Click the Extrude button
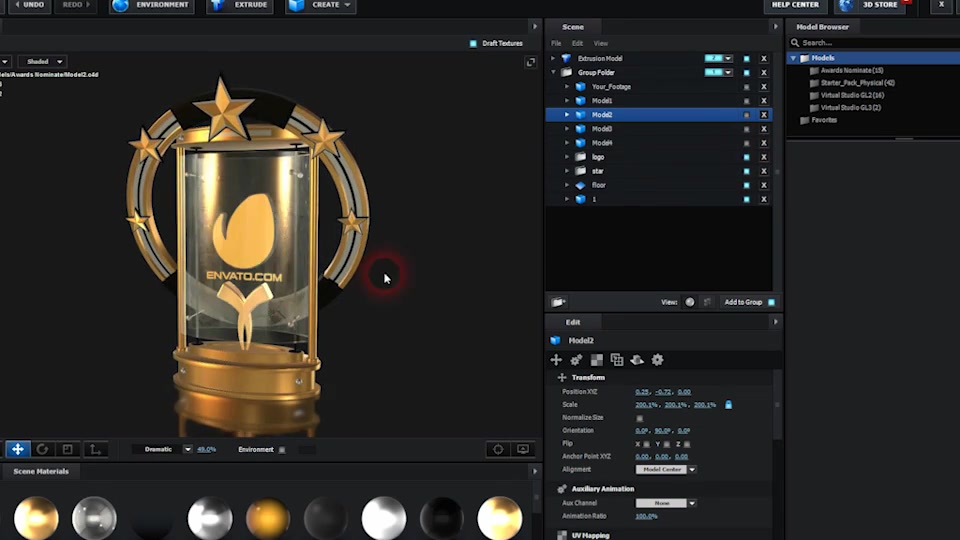This screenshot has height=540, width=960. (240, 6)
